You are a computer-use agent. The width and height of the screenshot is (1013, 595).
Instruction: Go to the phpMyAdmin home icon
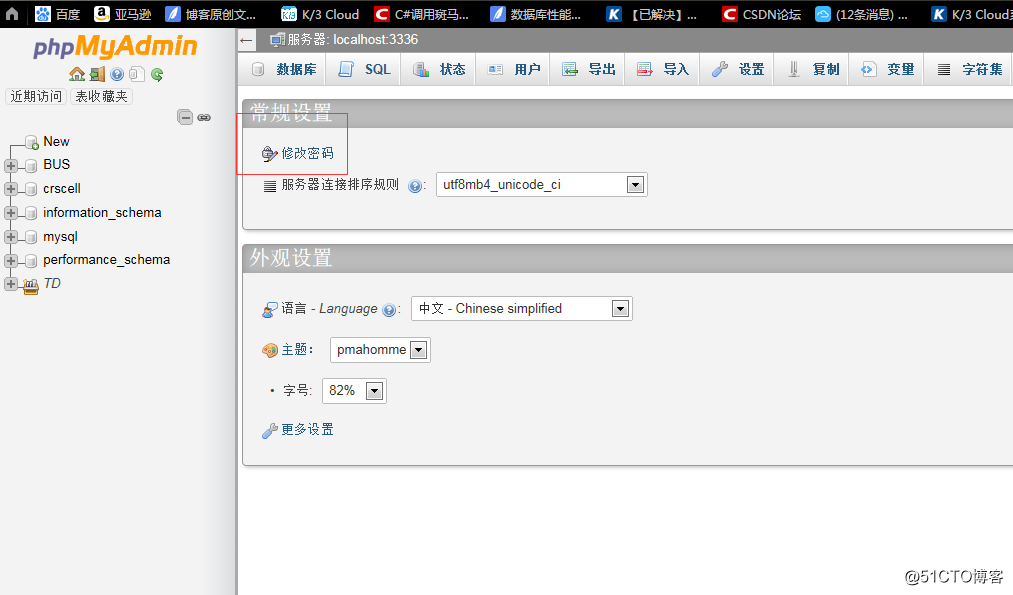click(x=77, y=74)
